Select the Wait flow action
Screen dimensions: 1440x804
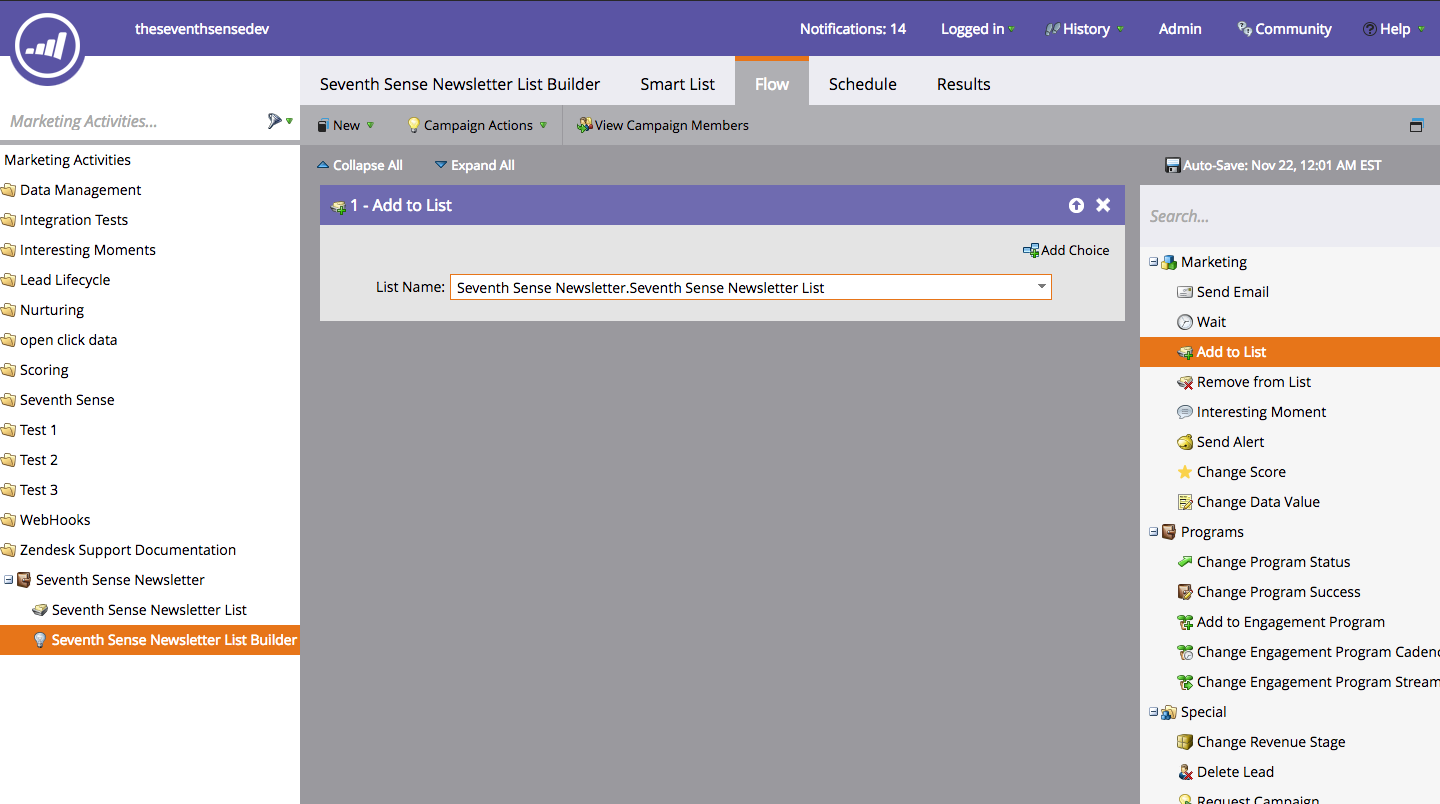pos(1210,322)
